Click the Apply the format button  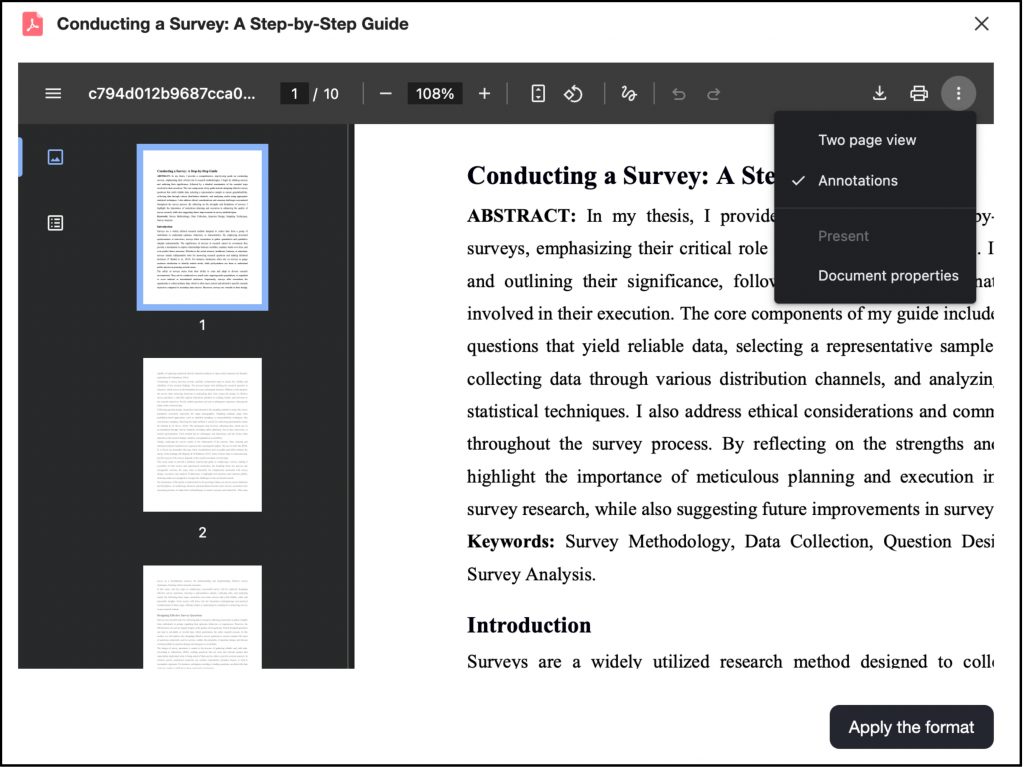coord(911,727)
